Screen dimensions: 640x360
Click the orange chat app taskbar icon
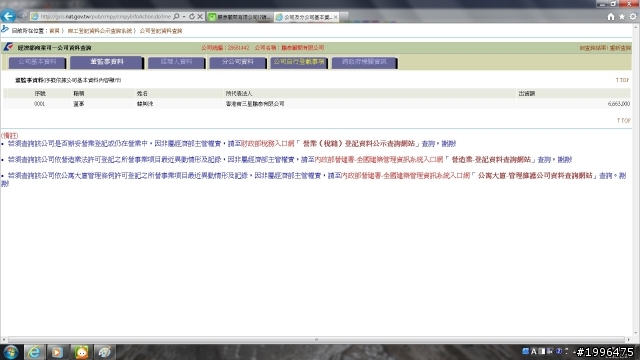(82, 352)
